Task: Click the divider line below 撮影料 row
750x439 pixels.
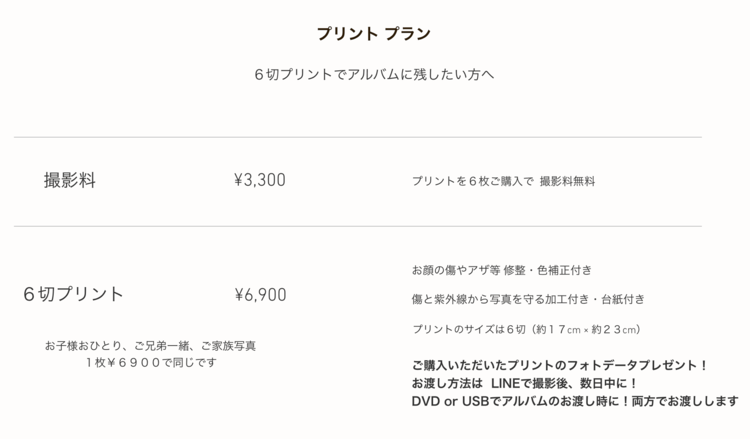Action: pos(358,226)
